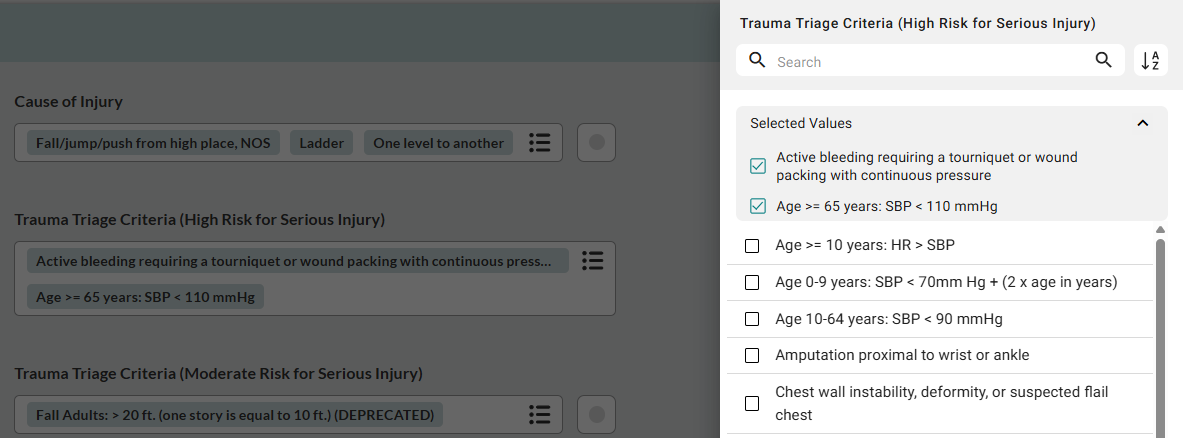Screen dimensions: 1183x438
Task: Click the magnifier icon left of Search
Action: 757,61
